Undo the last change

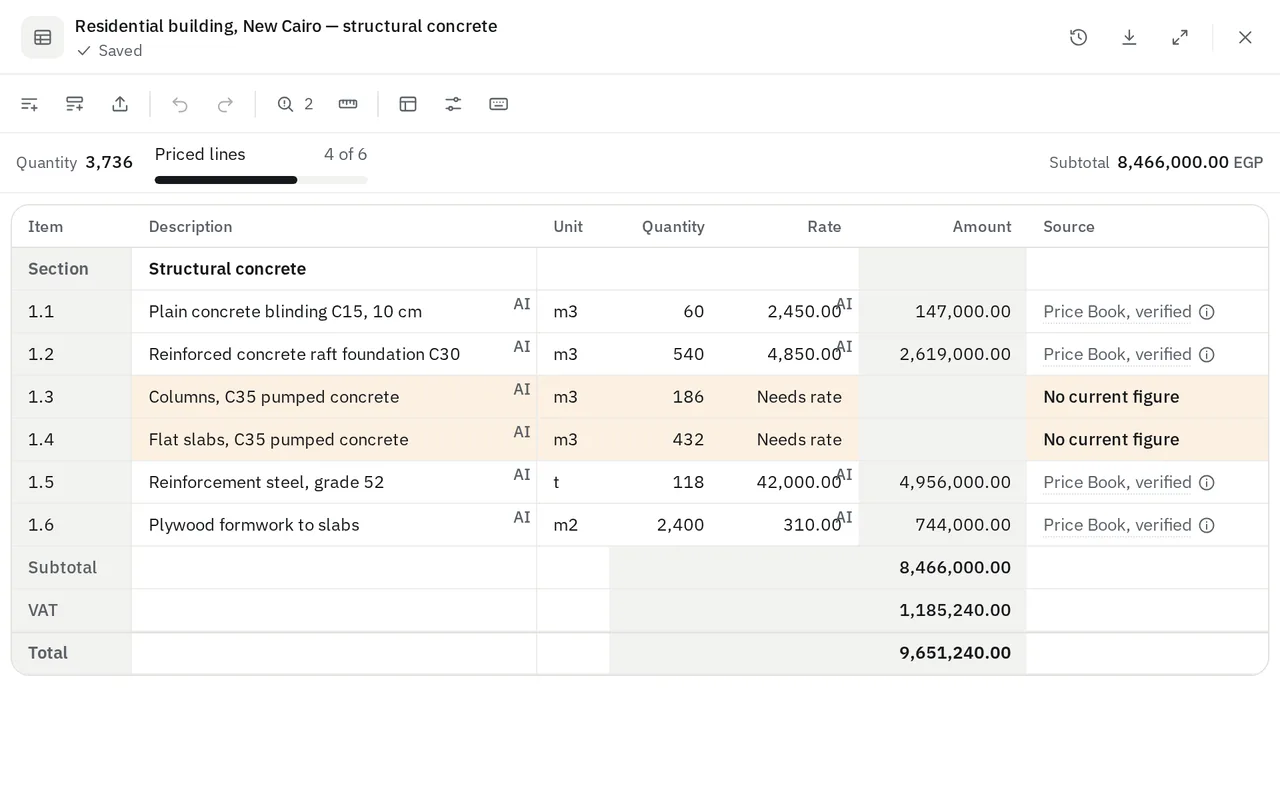click(x=180, y=104)
